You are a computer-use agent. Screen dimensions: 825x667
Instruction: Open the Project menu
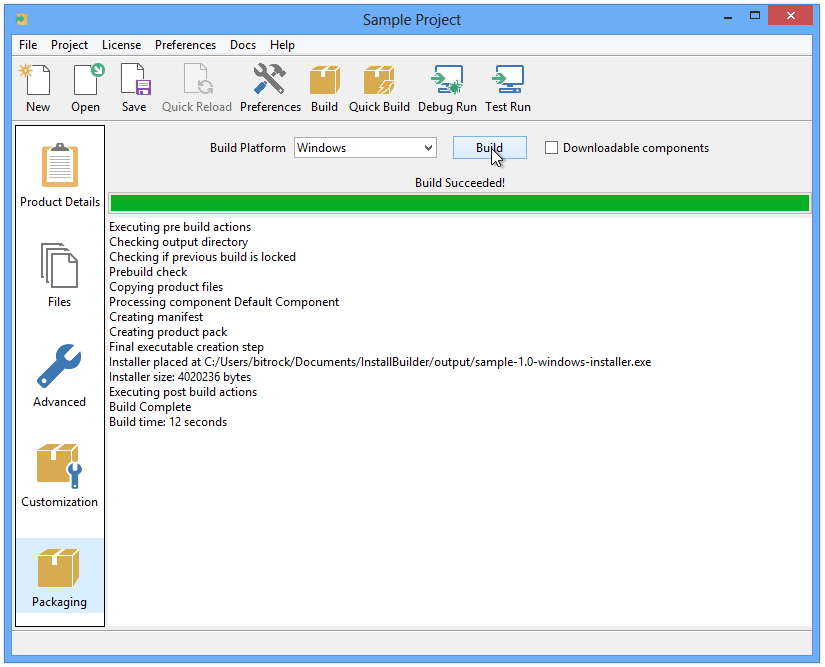(x=69, y=45)
